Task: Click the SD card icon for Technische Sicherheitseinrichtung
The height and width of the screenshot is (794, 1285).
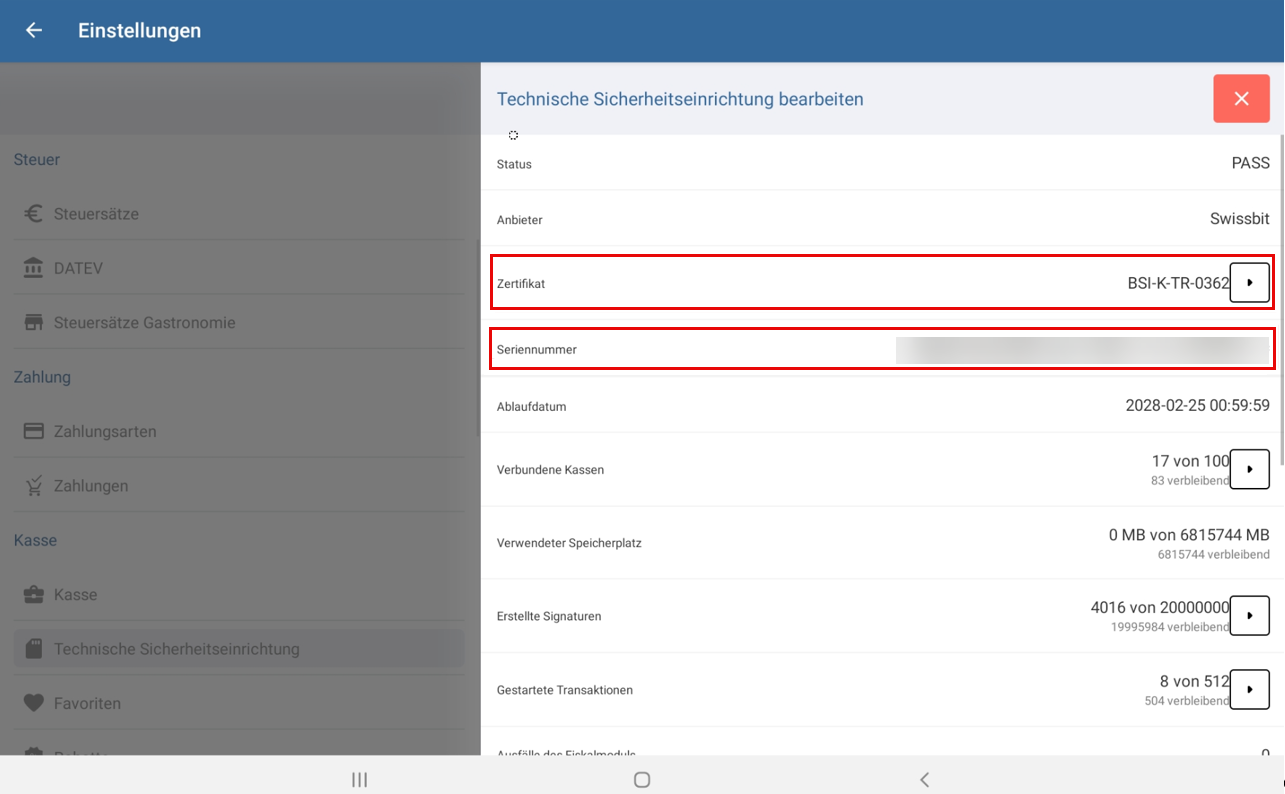Action: coord(33,649)
